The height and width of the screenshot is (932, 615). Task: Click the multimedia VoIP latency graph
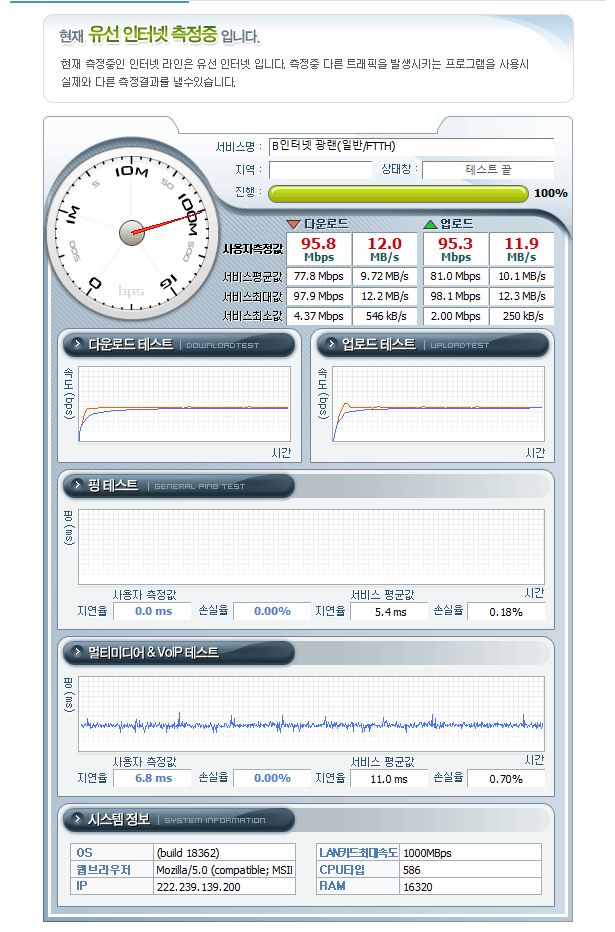[311, 715]
